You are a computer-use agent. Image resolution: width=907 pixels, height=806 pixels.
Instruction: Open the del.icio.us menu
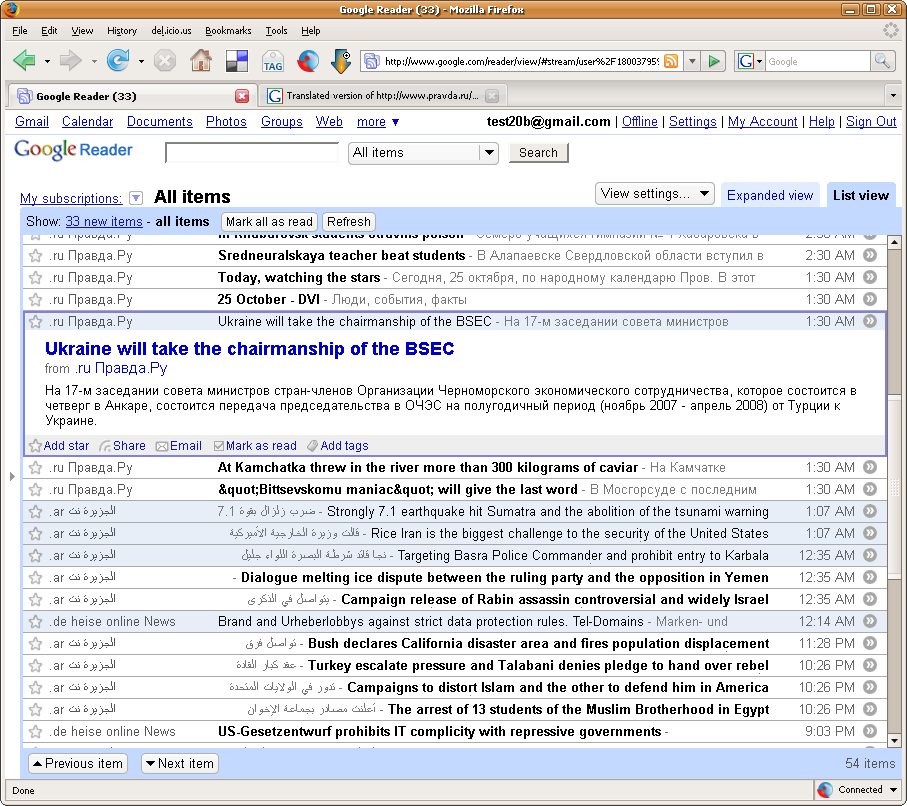click(171, 31)
